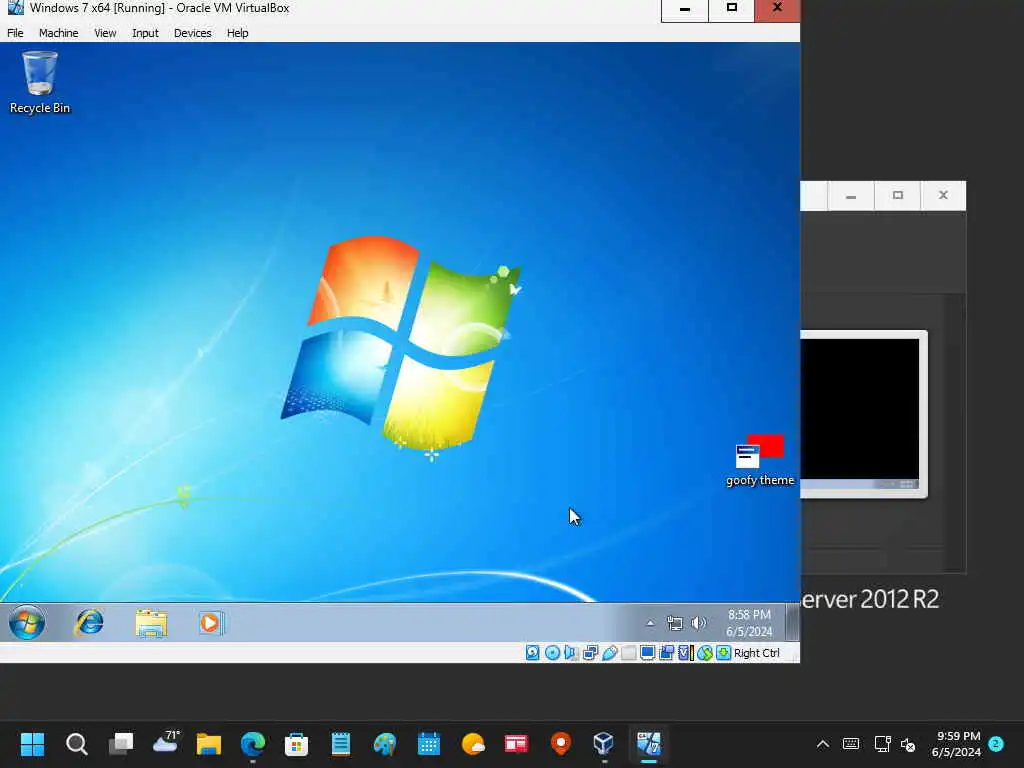Select the goofy theme desktop file
The height and width of the screenshot is (768, 1024).
tap(760, 461)
